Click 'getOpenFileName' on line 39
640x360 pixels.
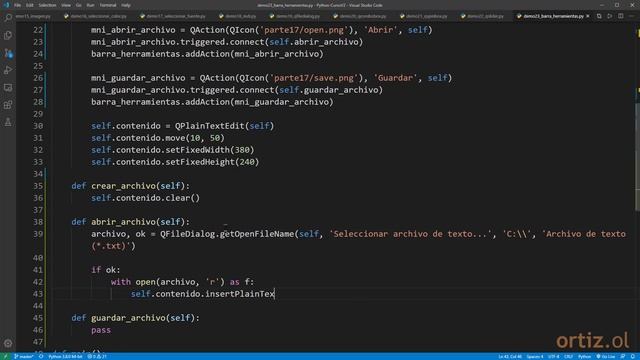(257, 234)
